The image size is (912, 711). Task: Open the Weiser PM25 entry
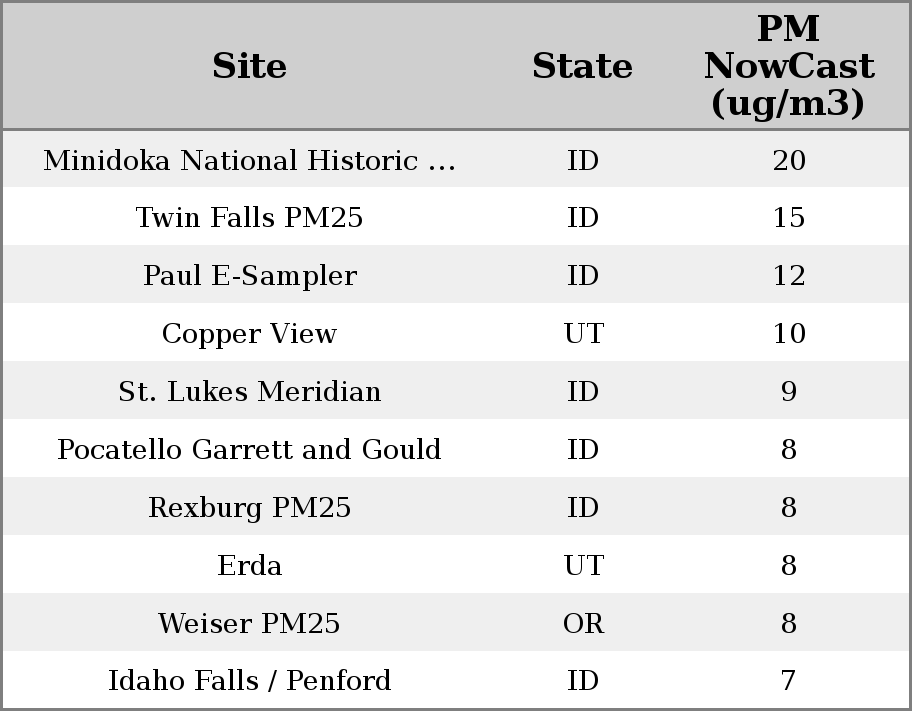[x=249, y=624]
